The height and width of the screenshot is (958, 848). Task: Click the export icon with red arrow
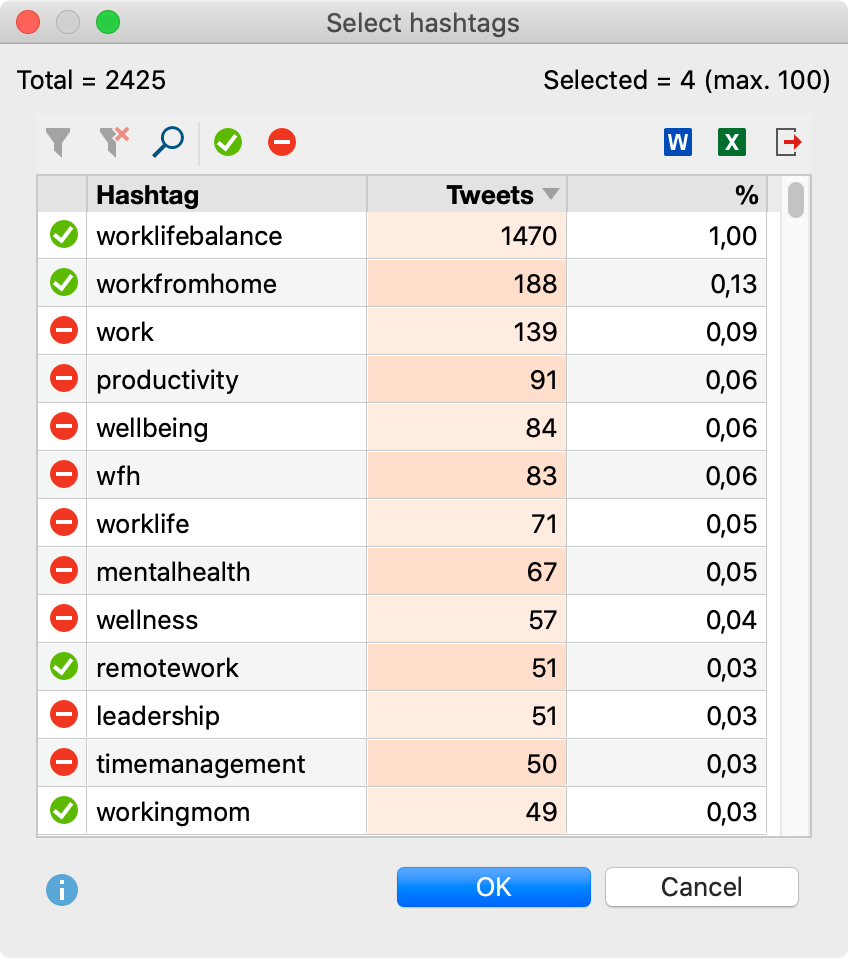point(789,143)
